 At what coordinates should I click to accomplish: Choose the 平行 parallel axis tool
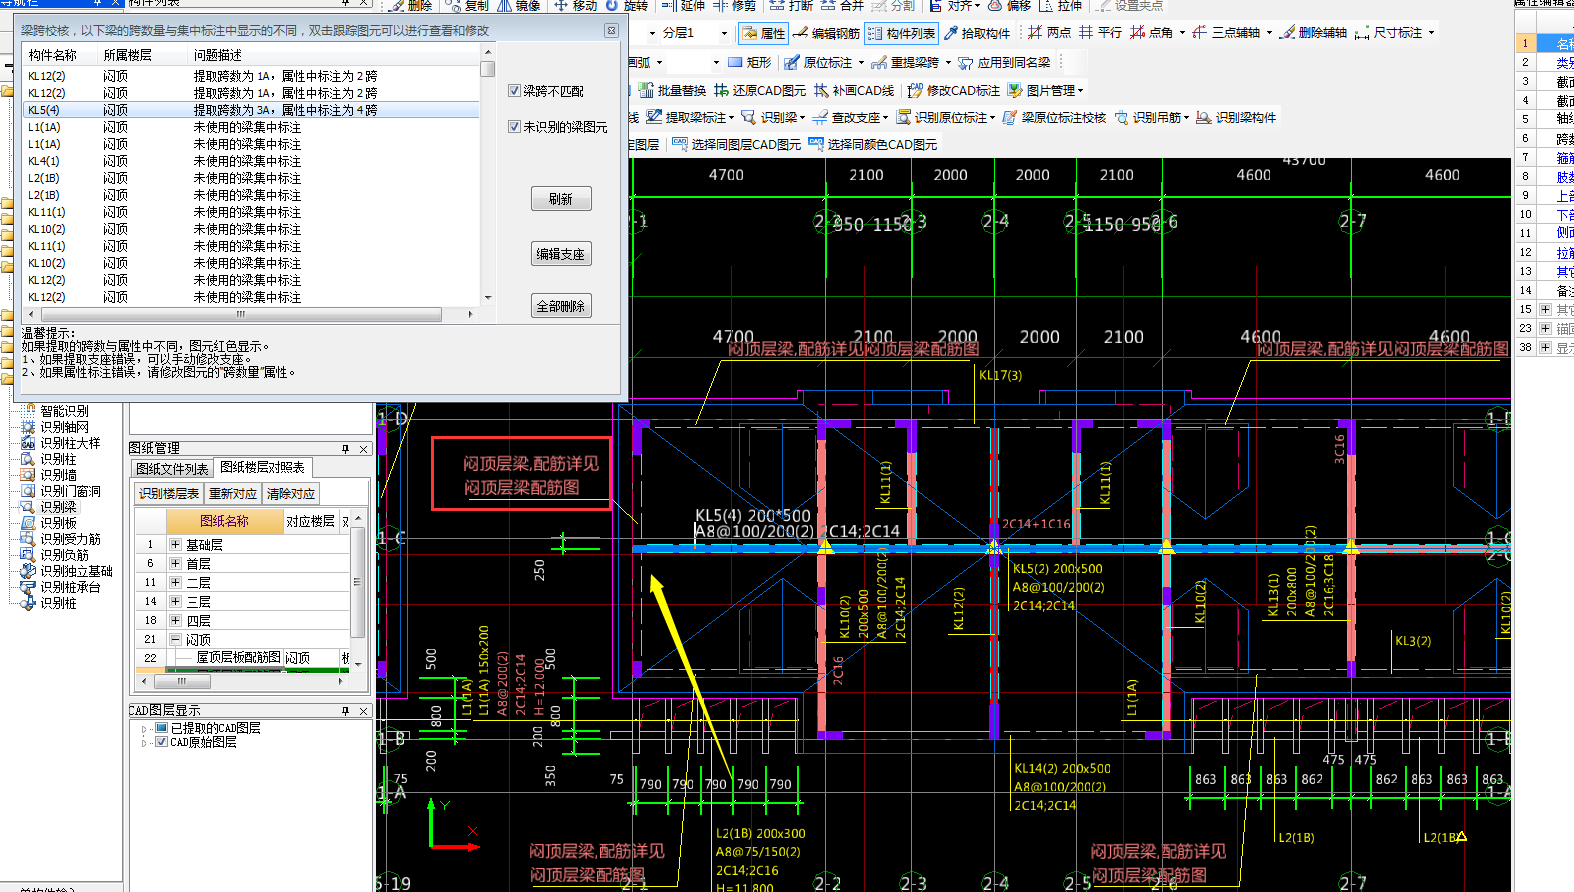coord(1100,33)
